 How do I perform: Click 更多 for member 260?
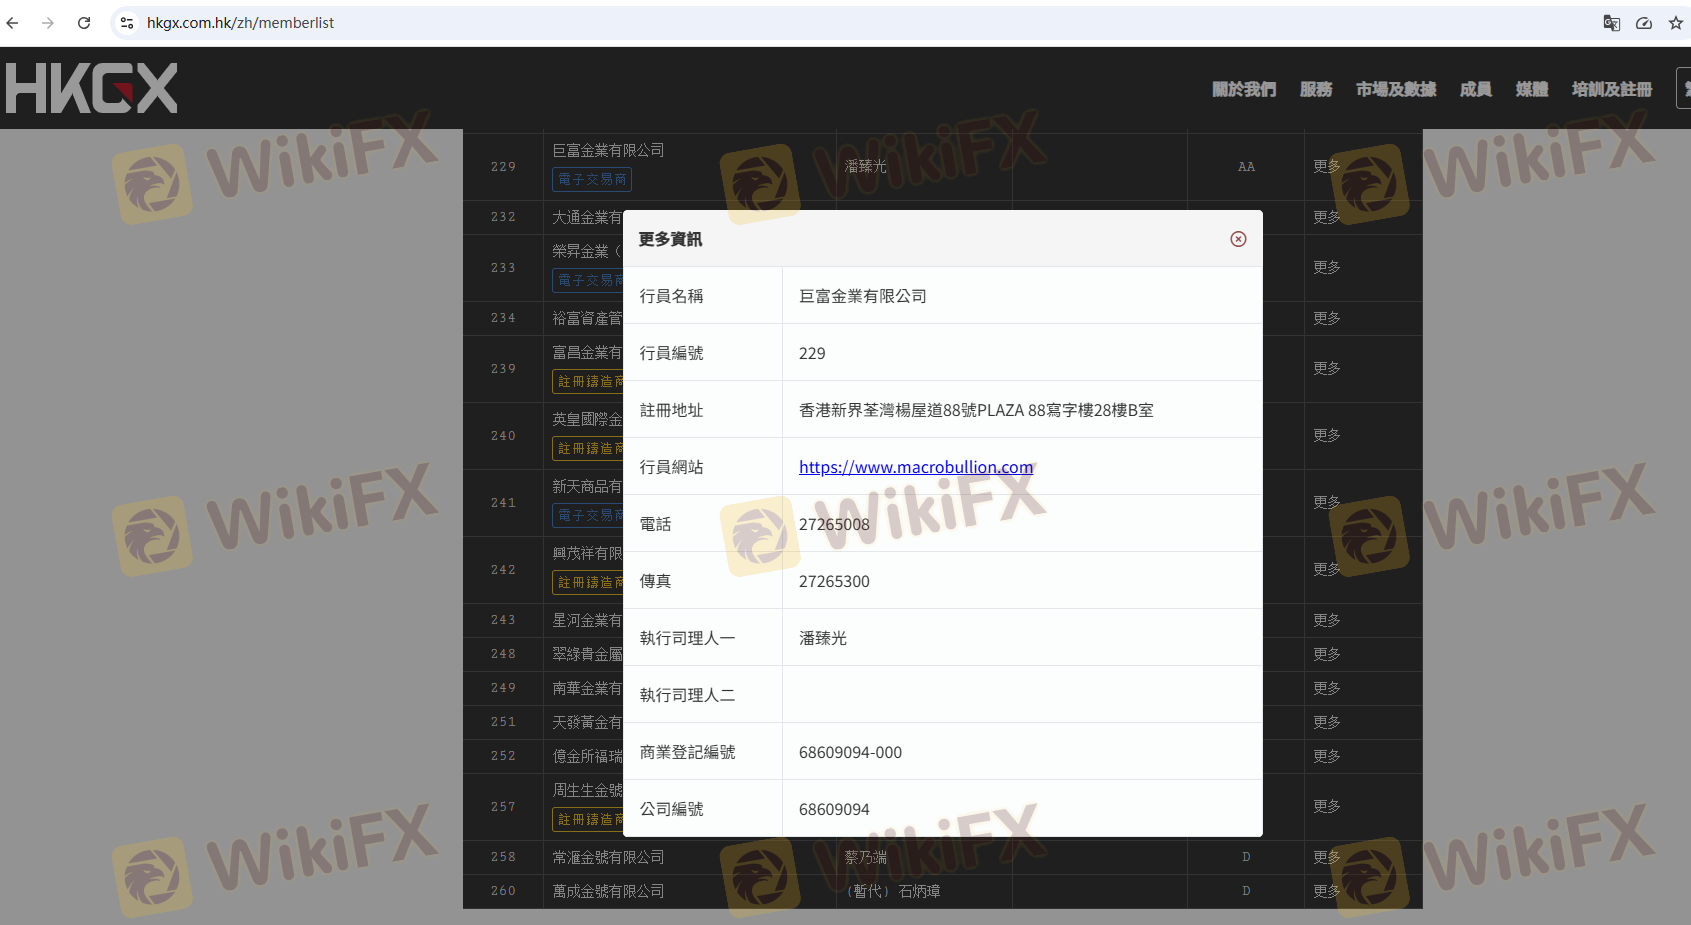click(x=1327, y=891)
